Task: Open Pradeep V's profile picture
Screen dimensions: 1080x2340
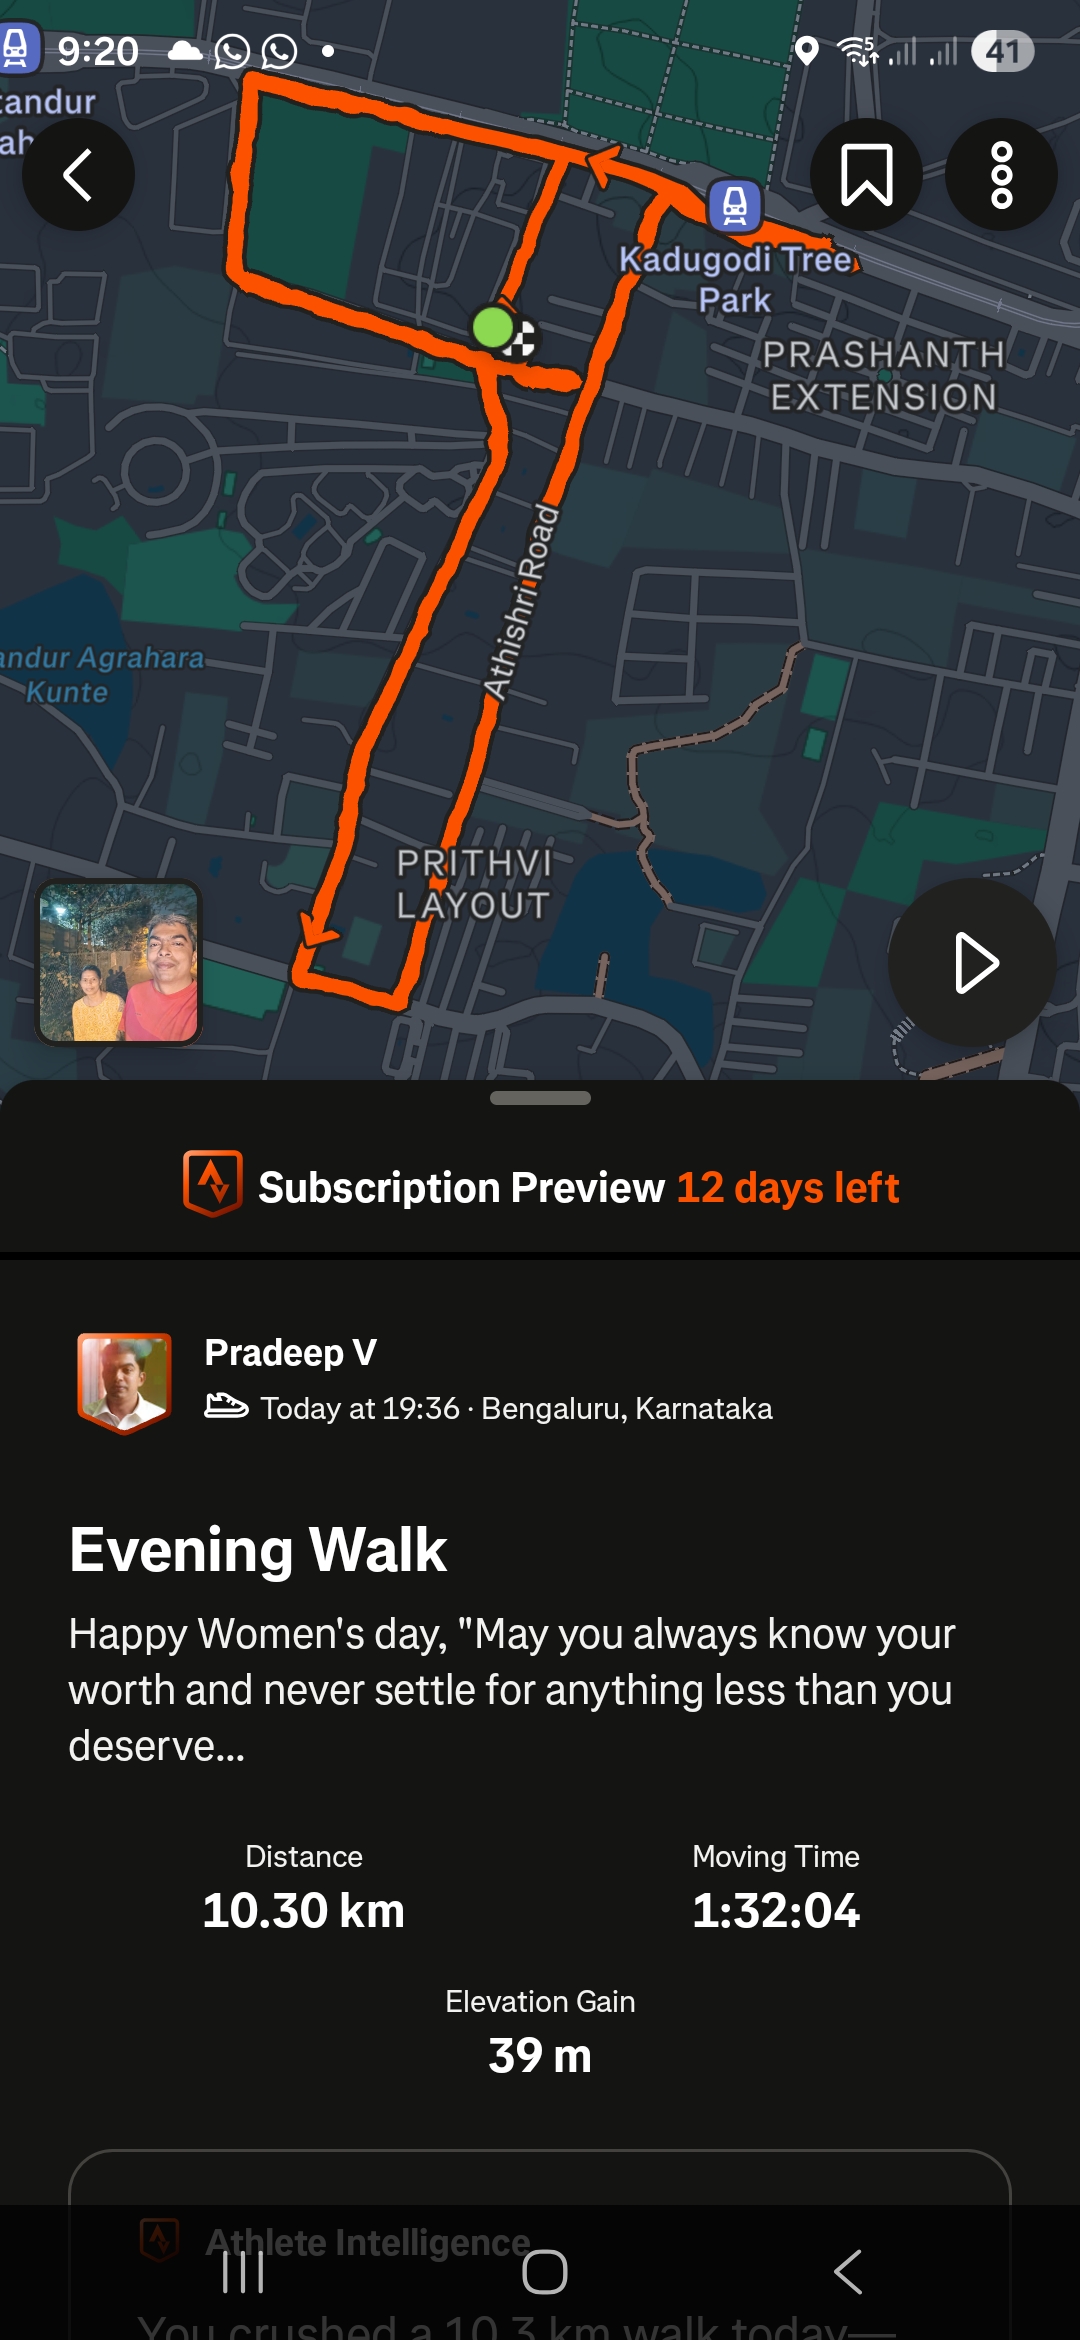Action: point(125,1382)
